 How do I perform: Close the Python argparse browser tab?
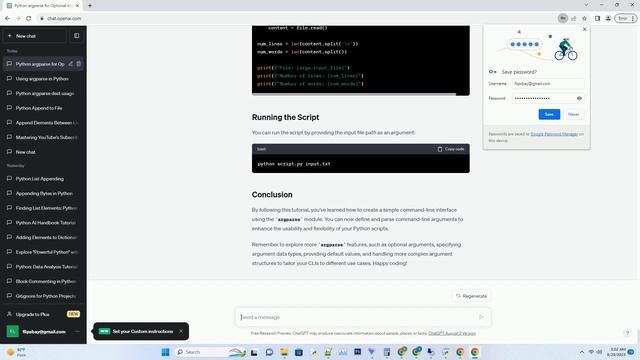pyautogui.click(x=77, y=6)
